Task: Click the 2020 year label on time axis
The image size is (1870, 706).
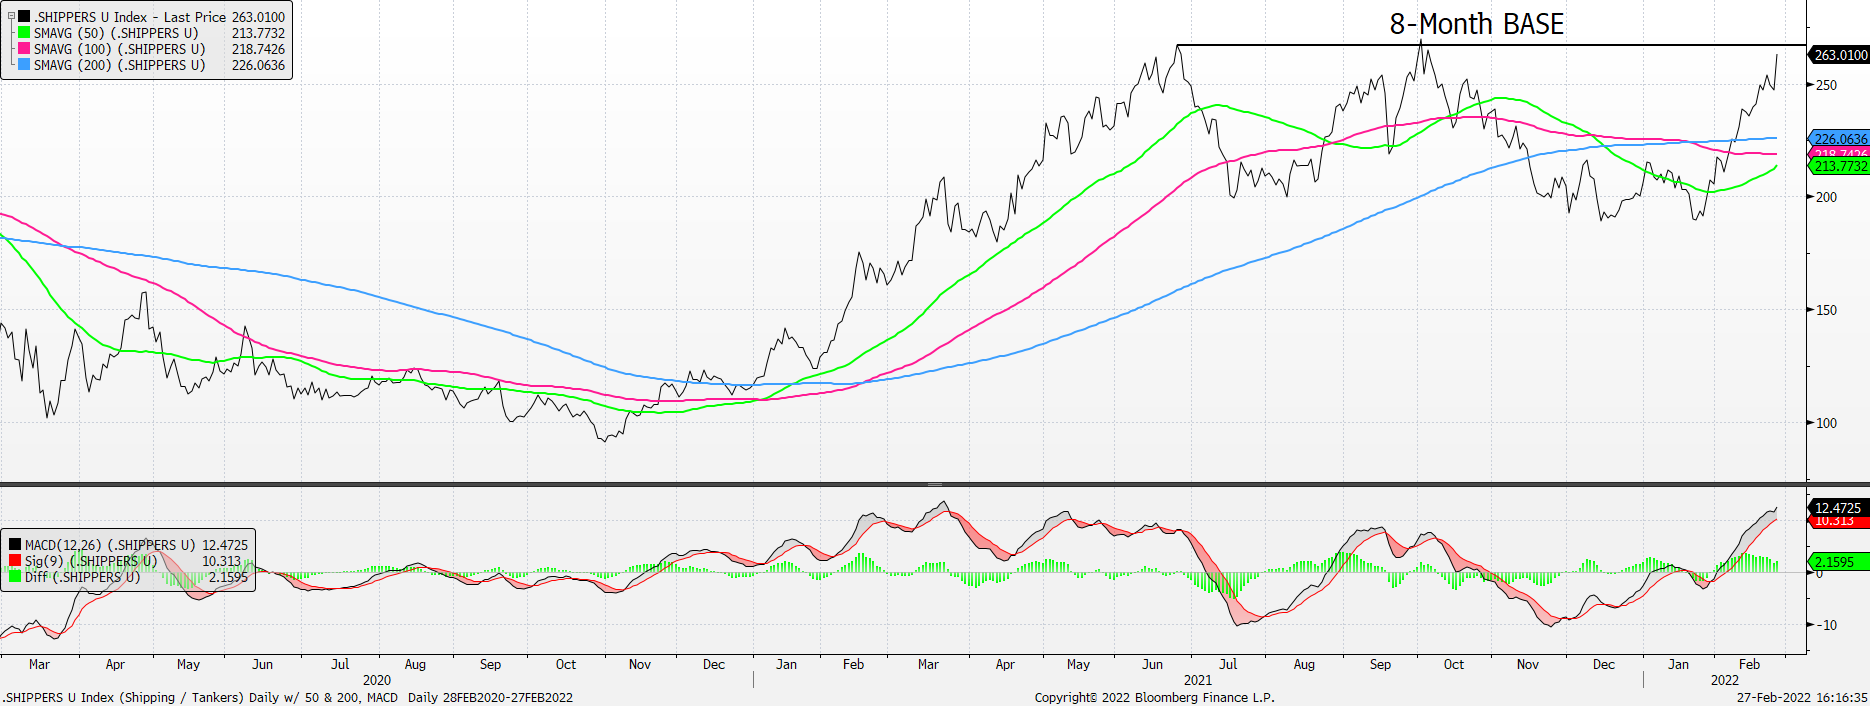Action: tap(377, 680)
